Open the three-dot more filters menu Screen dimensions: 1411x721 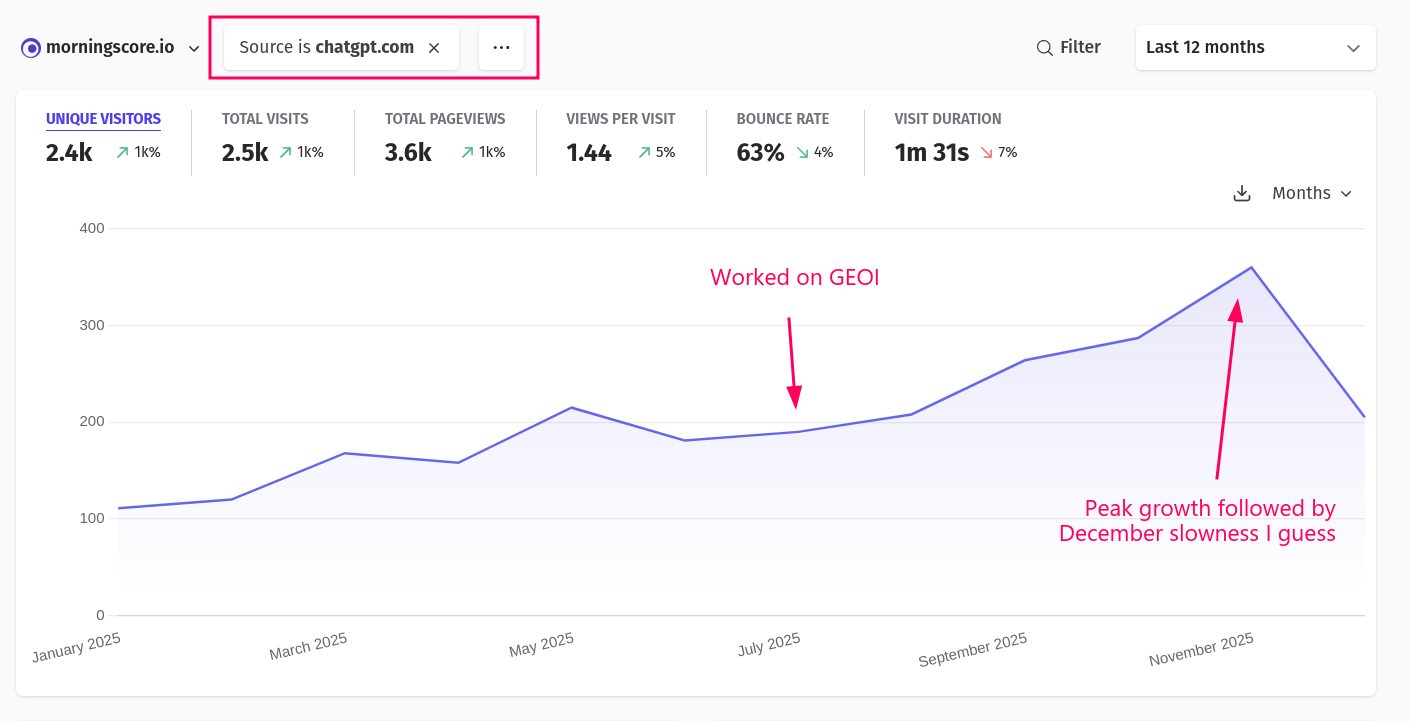501,48
